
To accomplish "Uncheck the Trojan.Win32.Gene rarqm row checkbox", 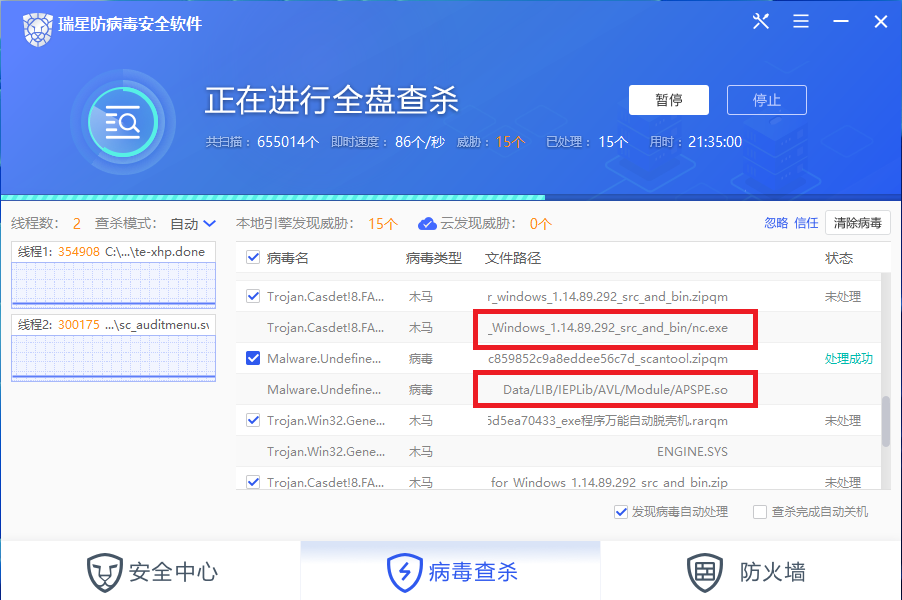I will pos(253,420).
